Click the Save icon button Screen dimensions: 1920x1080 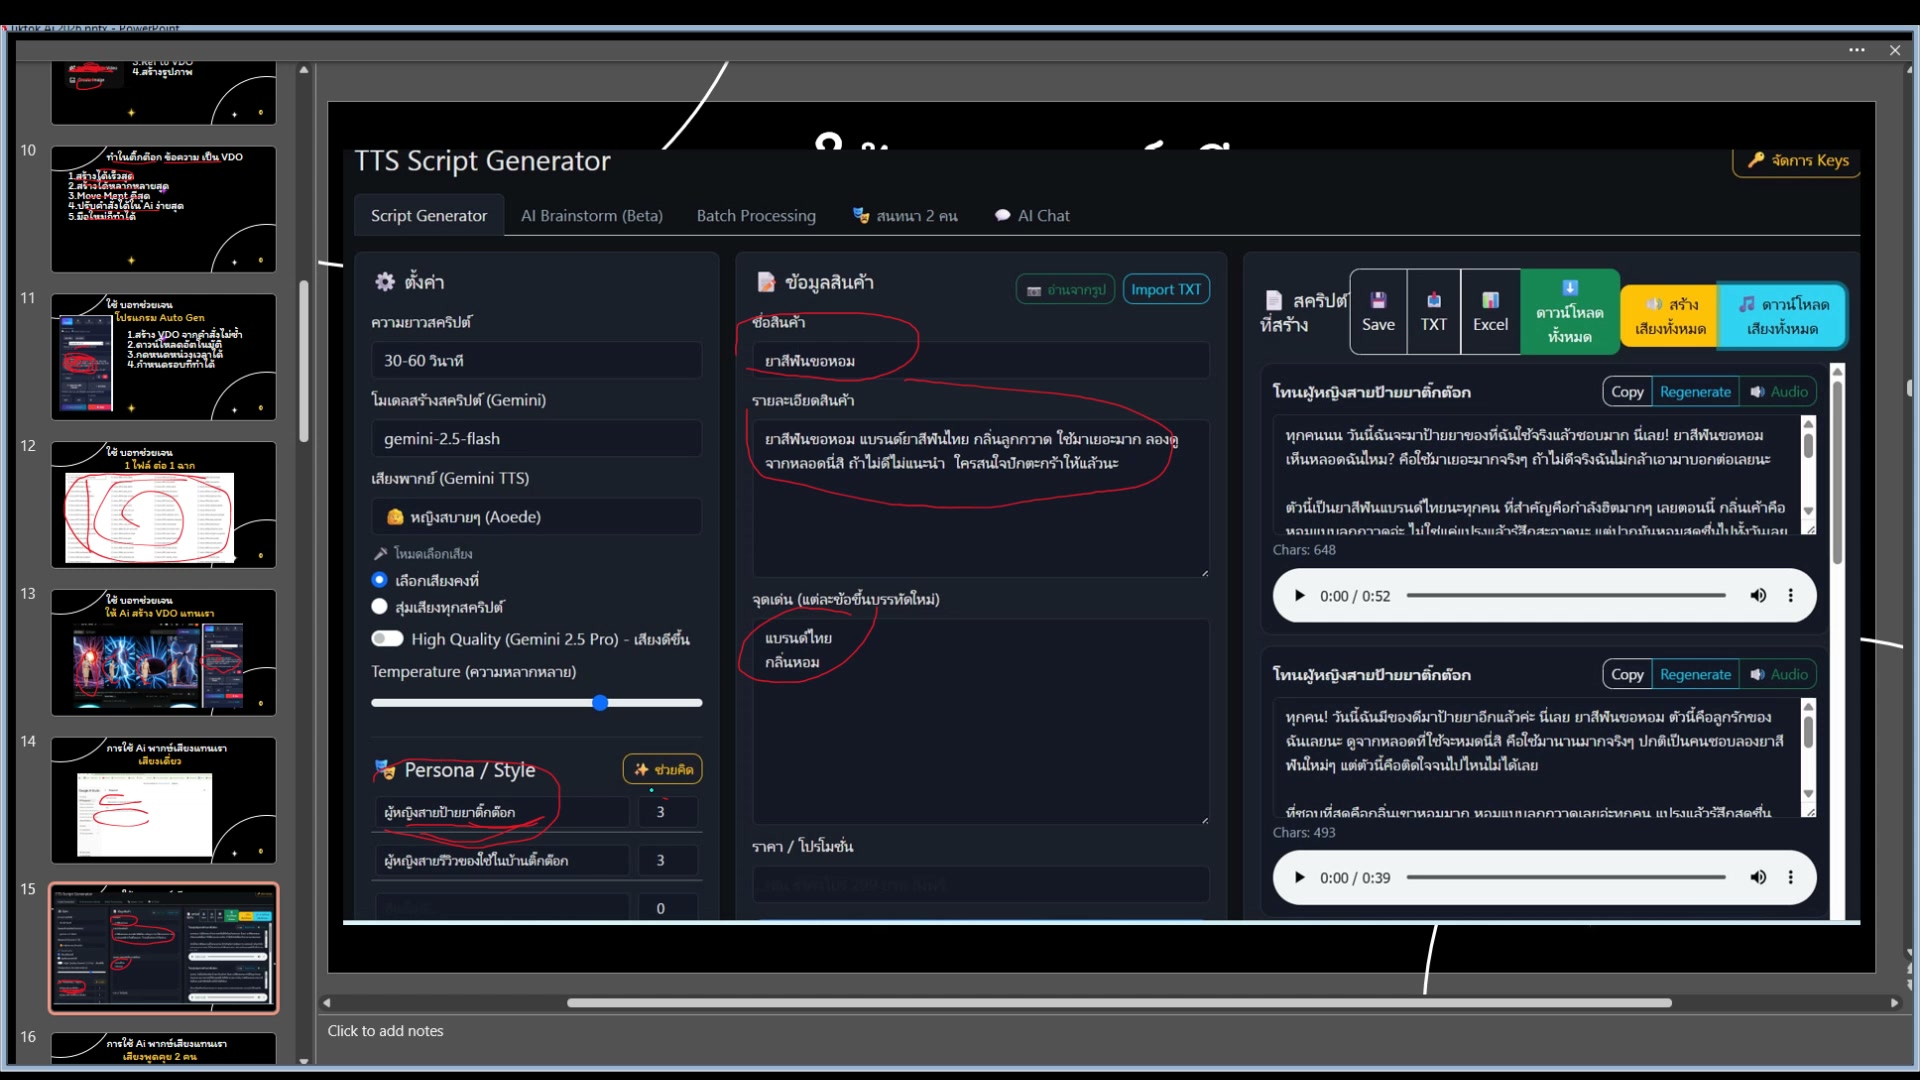coord(1378,311)
